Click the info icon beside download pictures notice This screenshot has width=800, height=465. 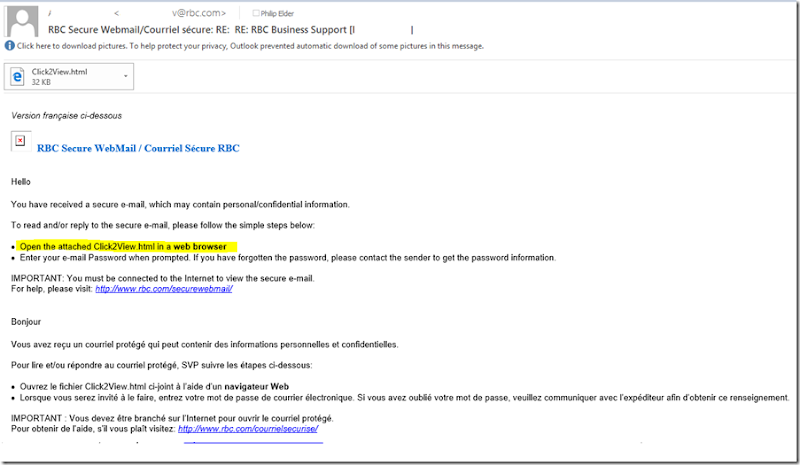[10, 45]
